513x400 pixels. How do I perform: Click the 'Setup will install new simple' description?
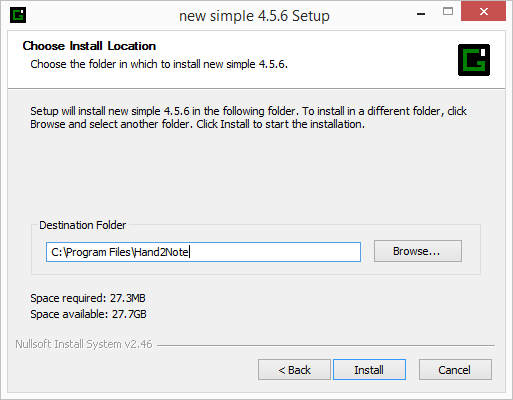[248, 117]
